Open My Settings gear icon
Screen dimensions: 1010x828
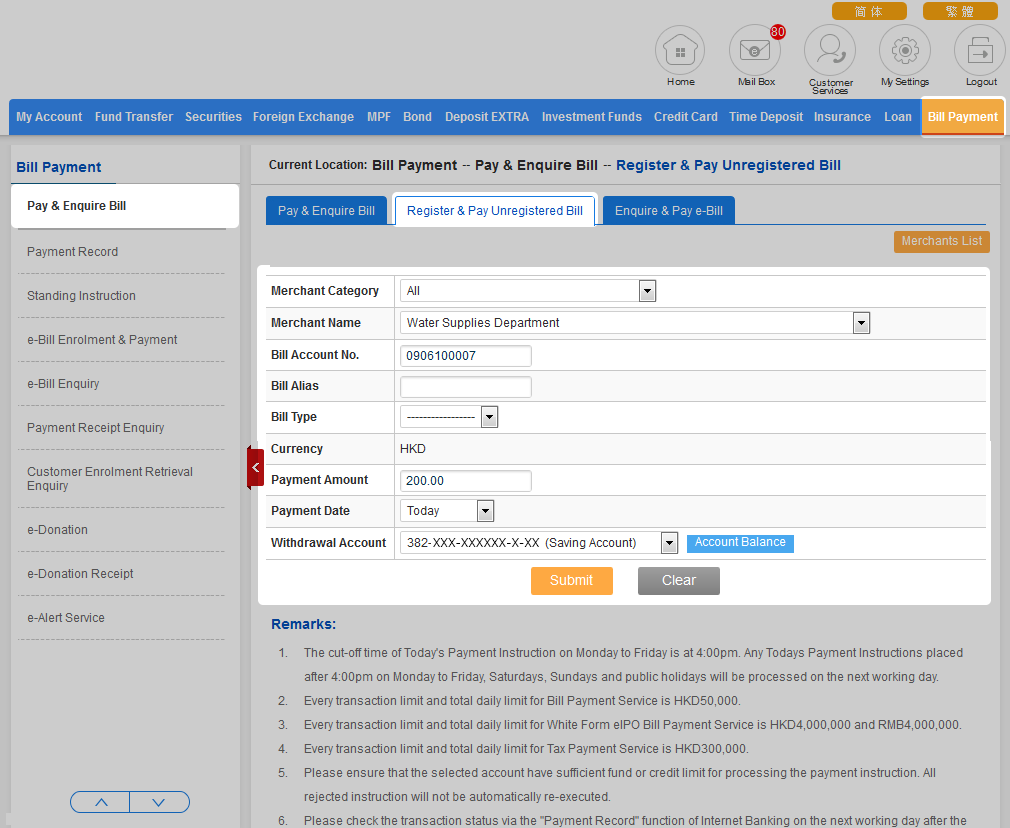[x=904, y=50]
